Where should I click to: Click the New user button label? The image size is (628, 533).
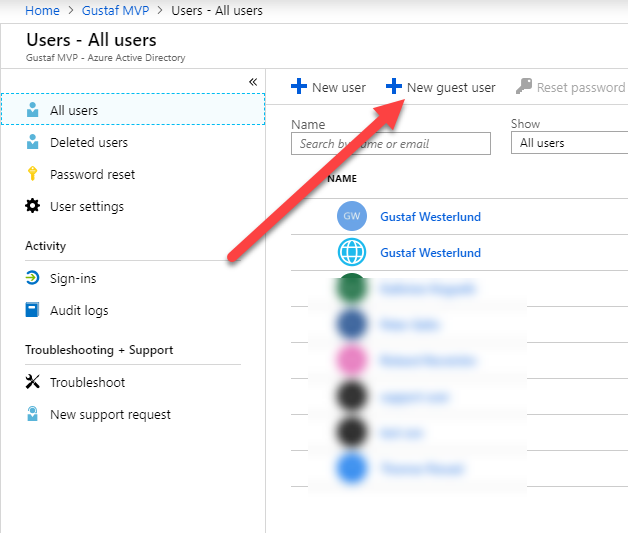(x=339, y=87)
